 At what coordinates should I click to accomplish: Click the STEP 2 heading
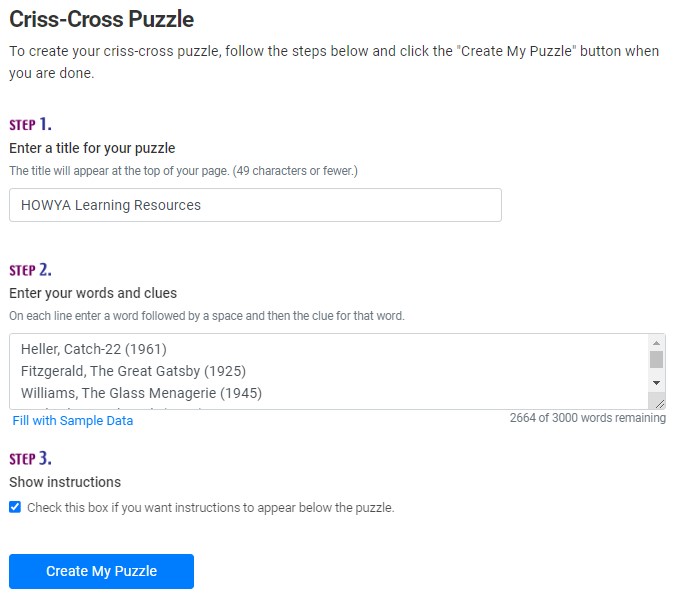(x=30, y=269)
